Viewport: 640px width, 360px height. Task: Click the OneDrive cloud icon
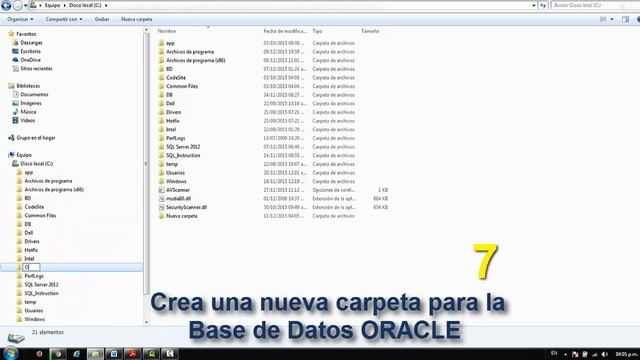16,60
